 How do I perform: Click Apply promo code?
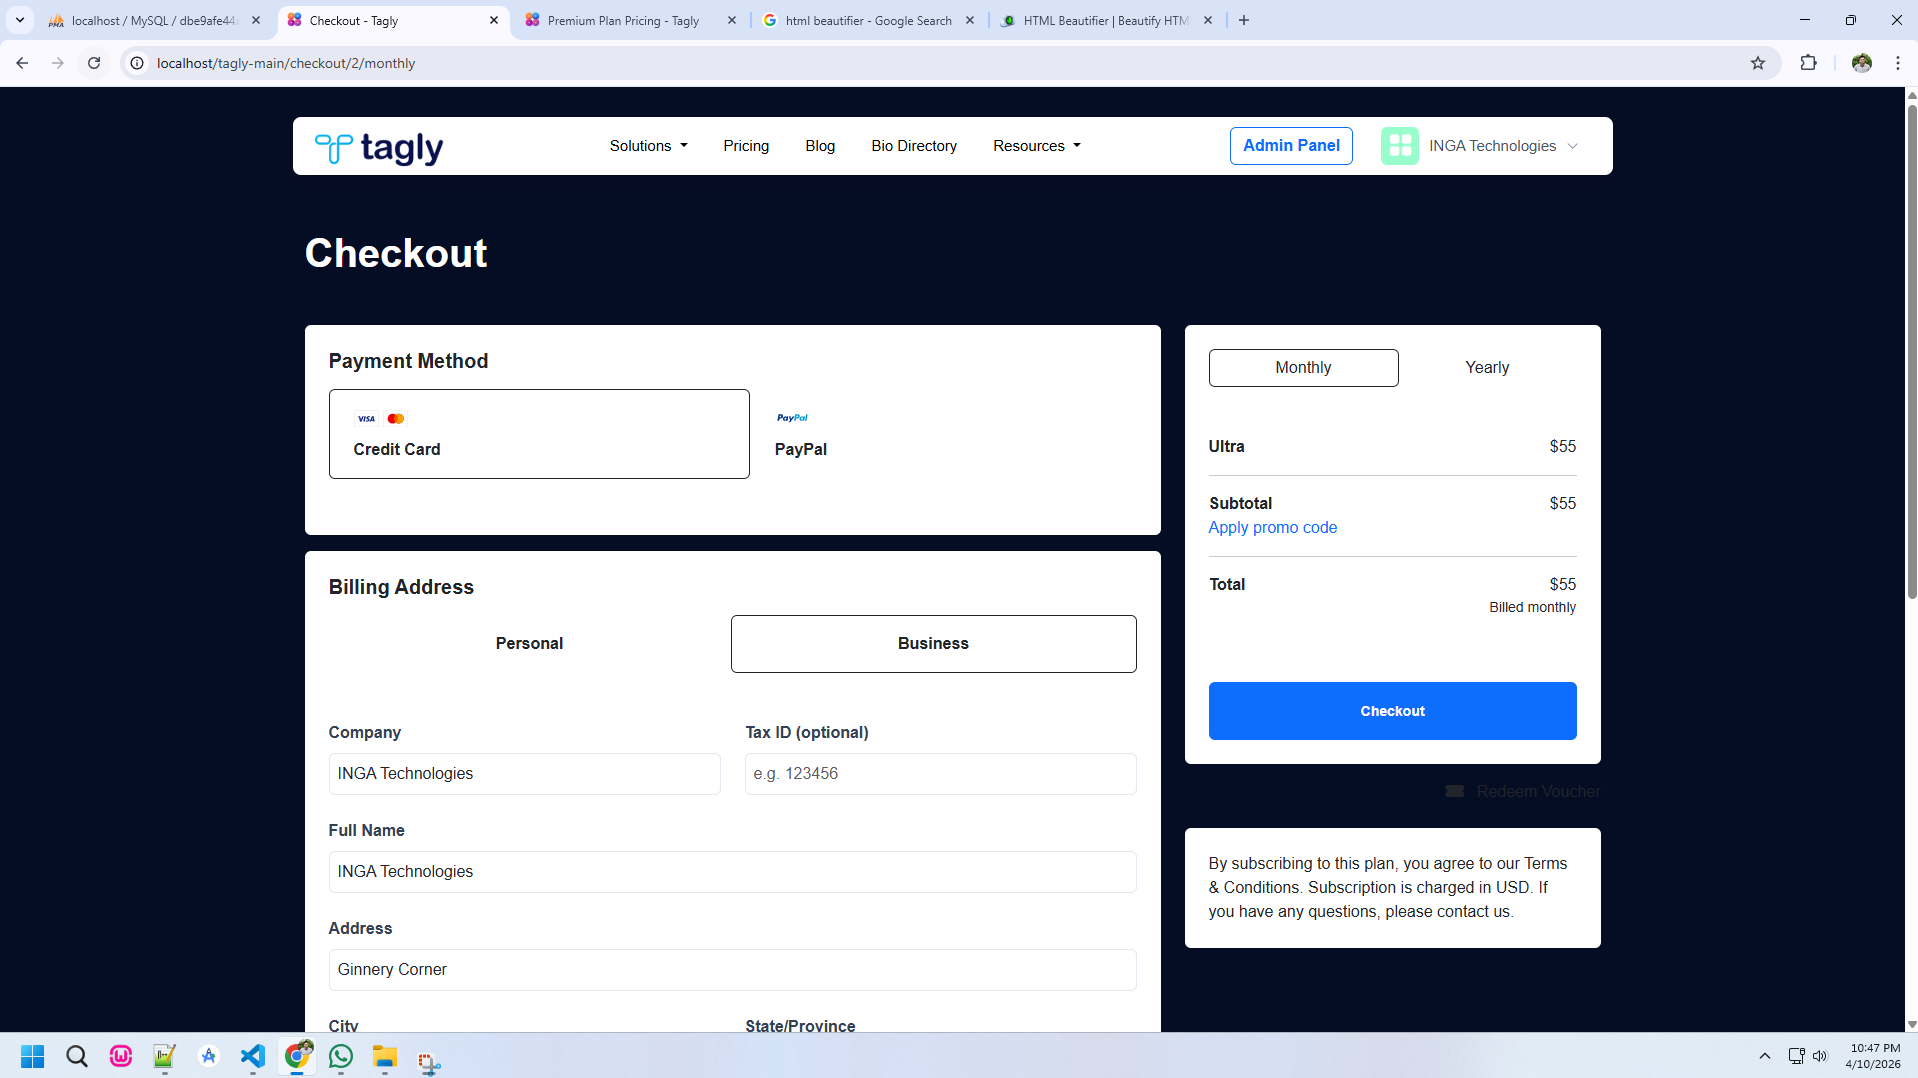pyautogui.click(x=1272, y=527)
